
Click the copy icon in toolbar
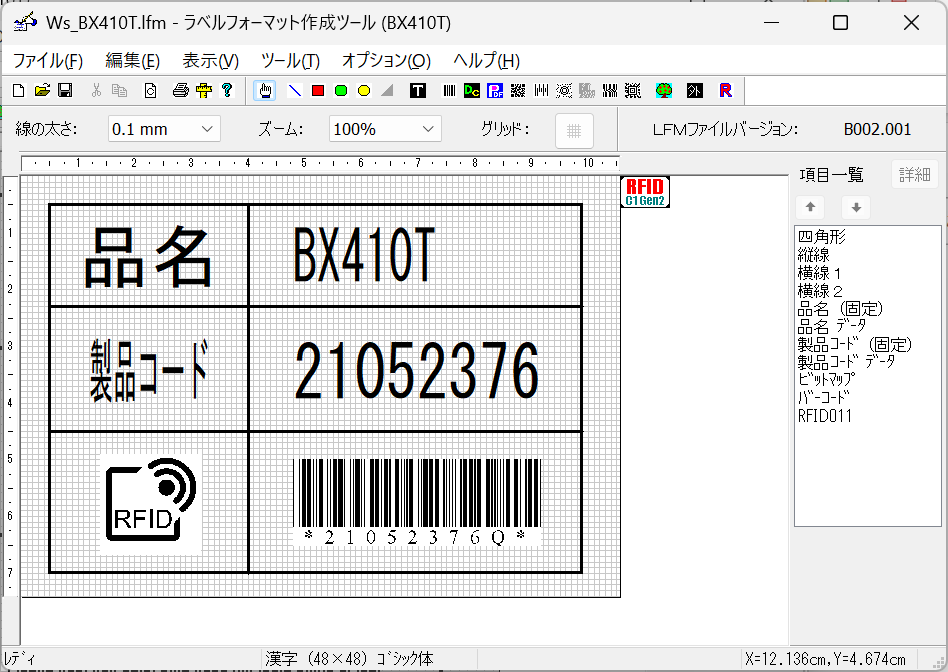119,91
